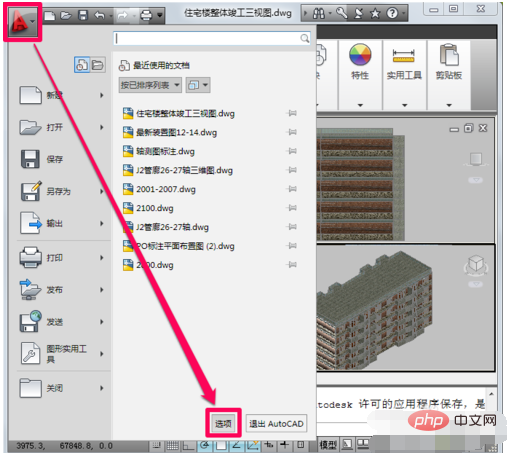Expand the arrow under 实用工具 panel
507x453 pixels.
tap(405, 105)
